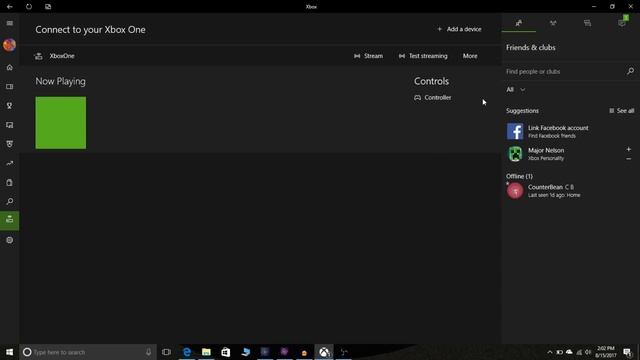The image size is (640, 360).
Task: Click Add a device
Action: pos(459,29)
